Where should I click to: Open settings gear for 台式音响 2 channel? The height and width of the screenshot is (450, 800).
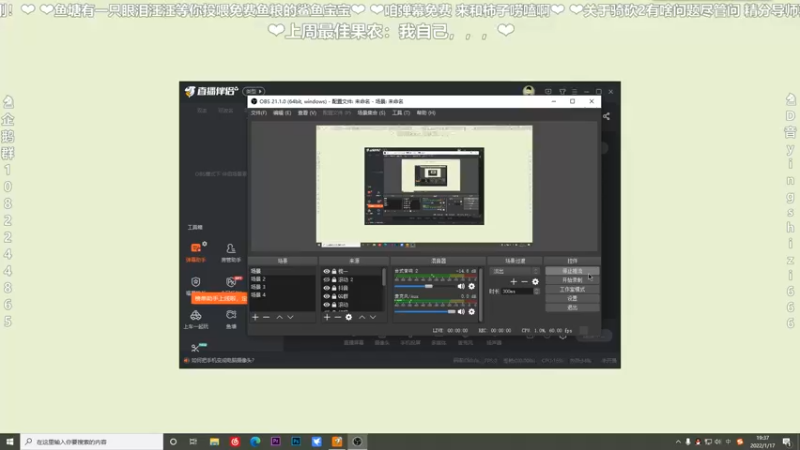click(471, 287)
